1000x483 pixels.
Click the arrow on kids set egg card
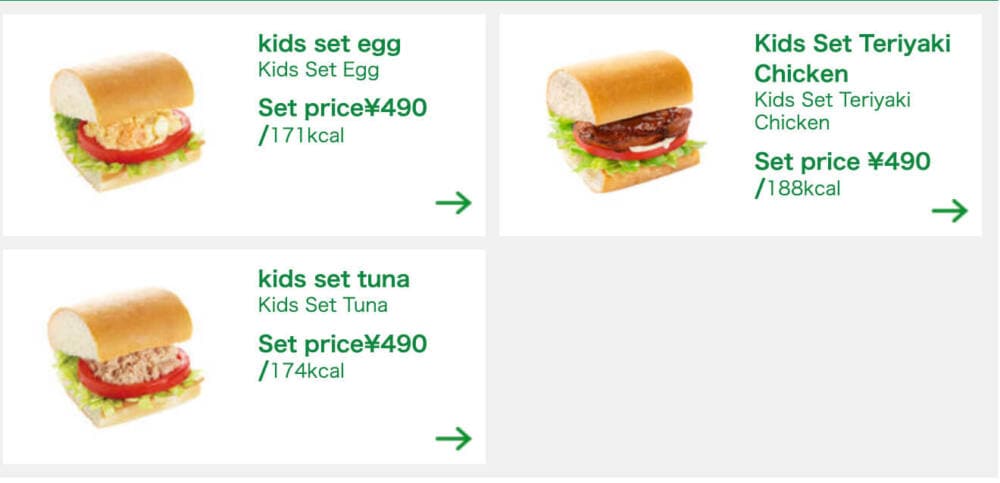453,203
